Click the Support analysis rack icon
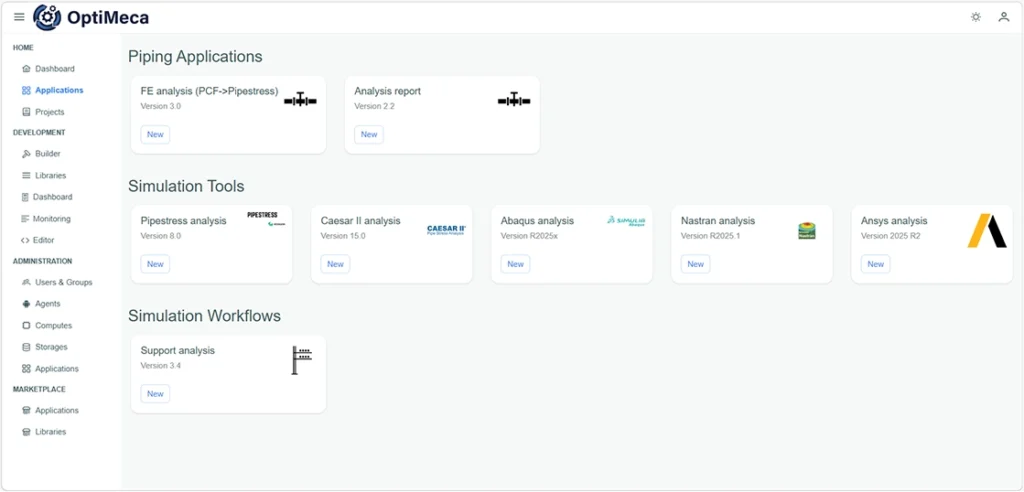This screenshot has height=492, width=1024. click(x=301, y=360)
